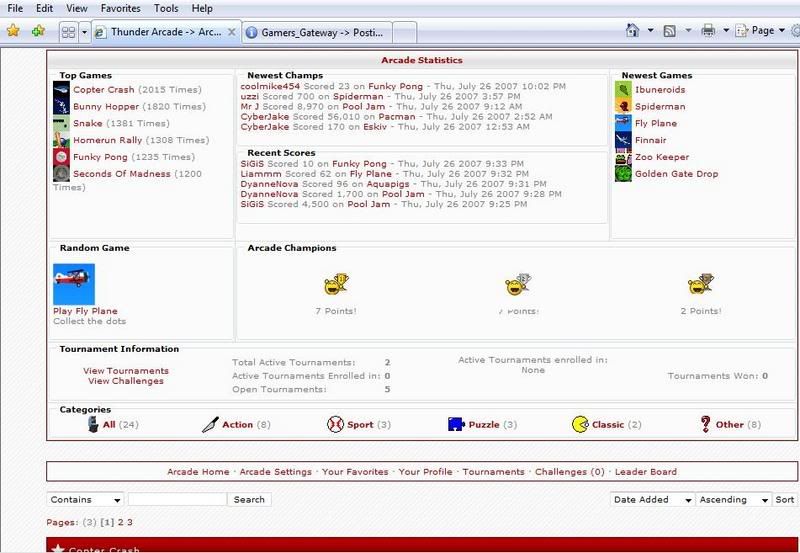Select the Action category knife icon
Screen dimensions: 800x553
(209, 424)
